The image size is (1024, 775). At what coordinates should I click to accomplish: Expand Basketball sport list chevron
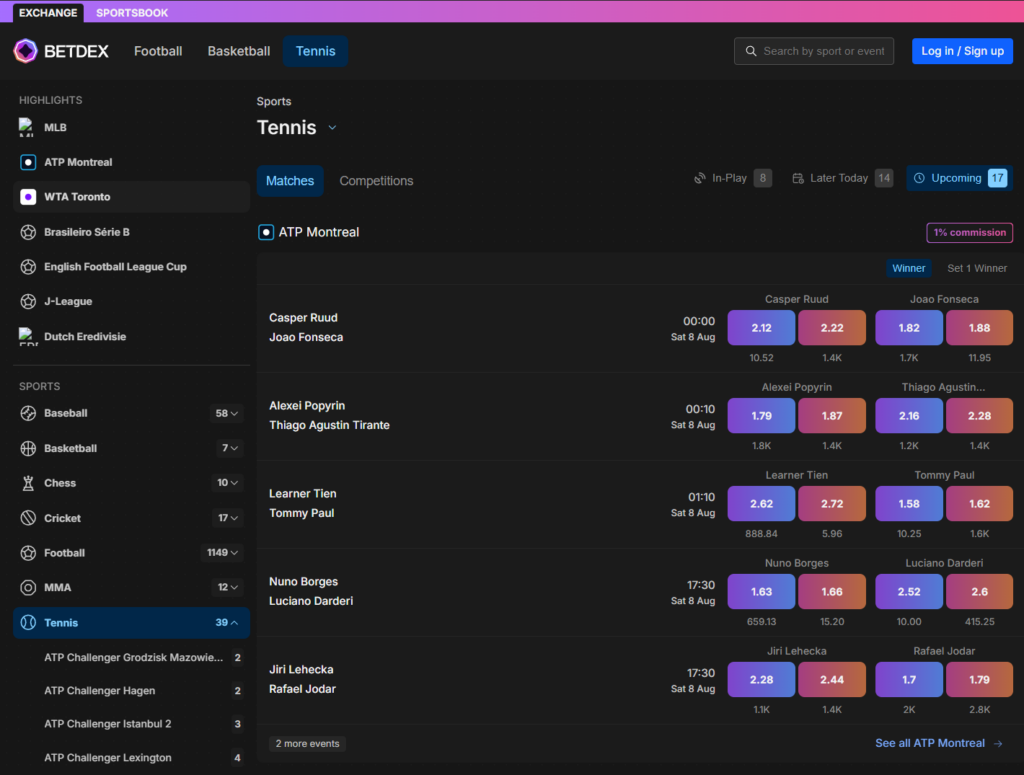(234, 448)
